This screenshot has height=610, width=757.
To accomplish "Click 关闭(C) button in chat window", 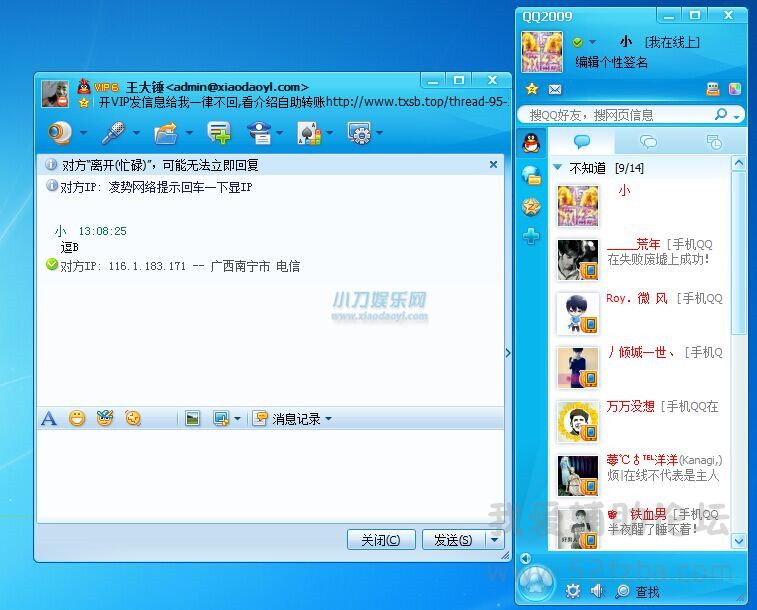I will tap(381, 540).
